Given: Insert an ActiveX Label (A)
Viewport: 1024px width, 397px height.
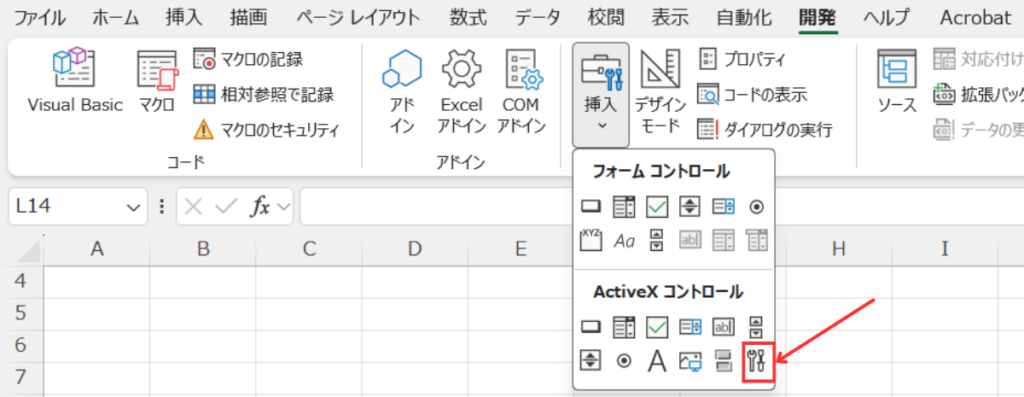Looking at the screenshot, I should click(657, 360).
